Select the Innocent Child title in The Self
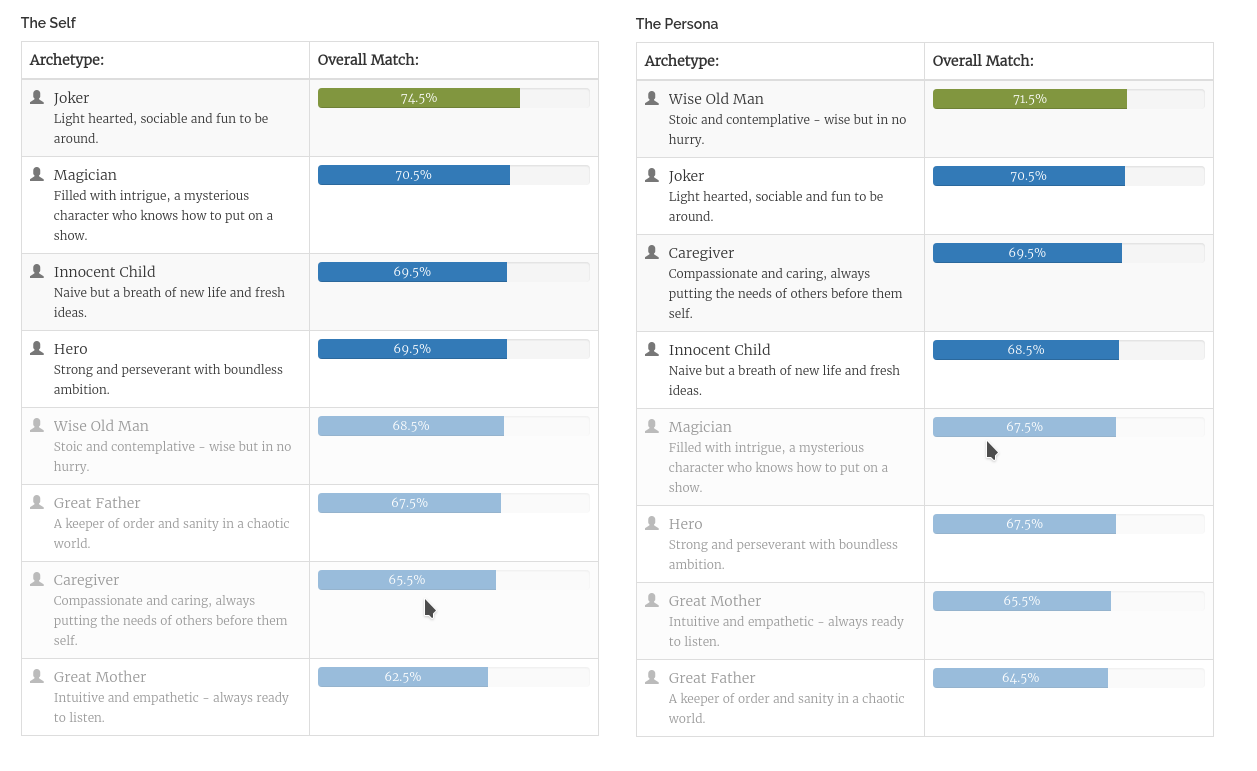This screenshot has width=1257, height=771. [104, 272]
